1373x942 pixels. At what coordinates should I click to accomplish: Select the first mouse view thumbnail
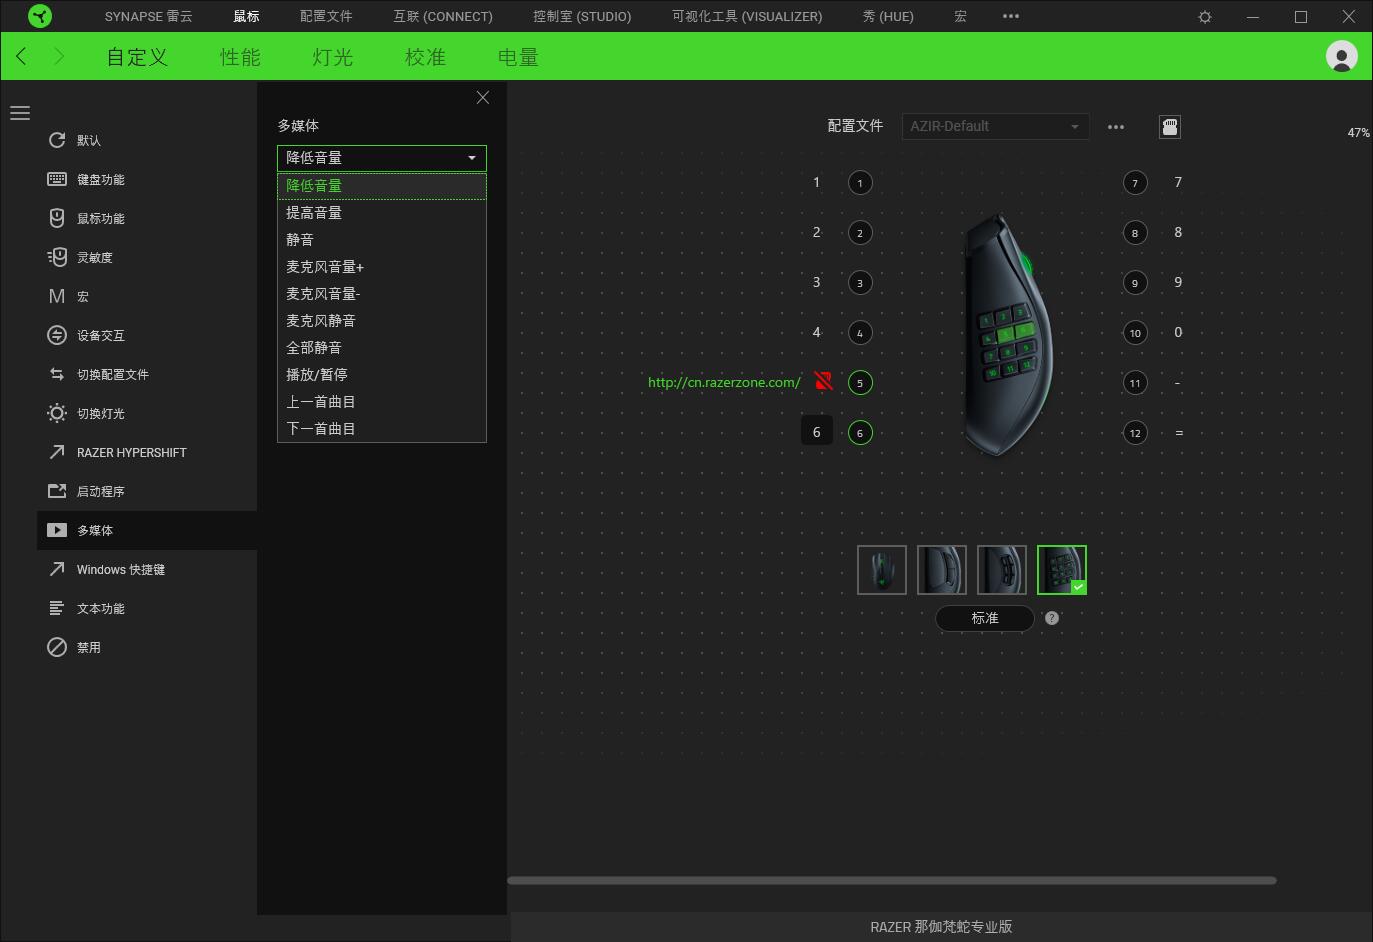[881, 570]
